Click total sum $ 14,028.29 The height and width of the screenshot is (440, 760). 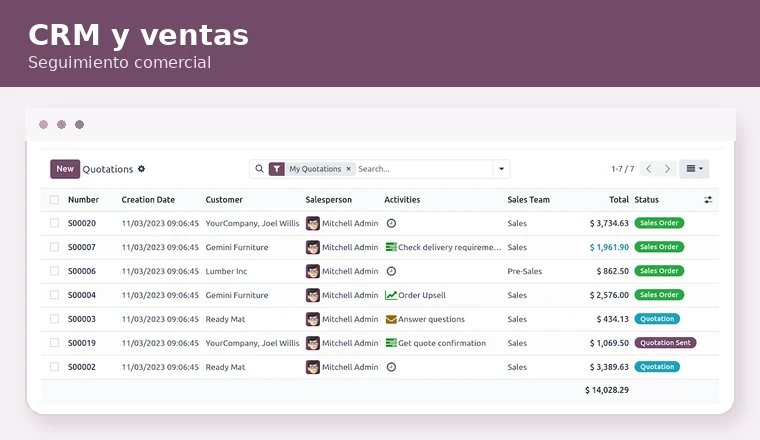(x=607, y=390)
